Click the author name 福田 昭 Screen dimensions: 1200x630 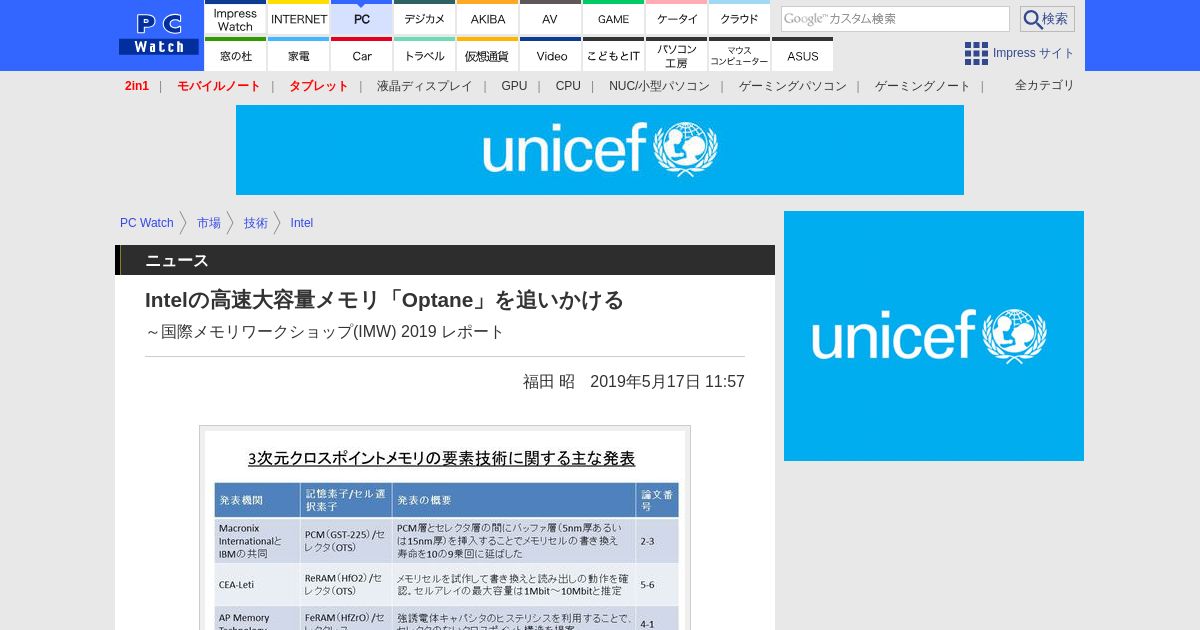click(x=549, y=381)
